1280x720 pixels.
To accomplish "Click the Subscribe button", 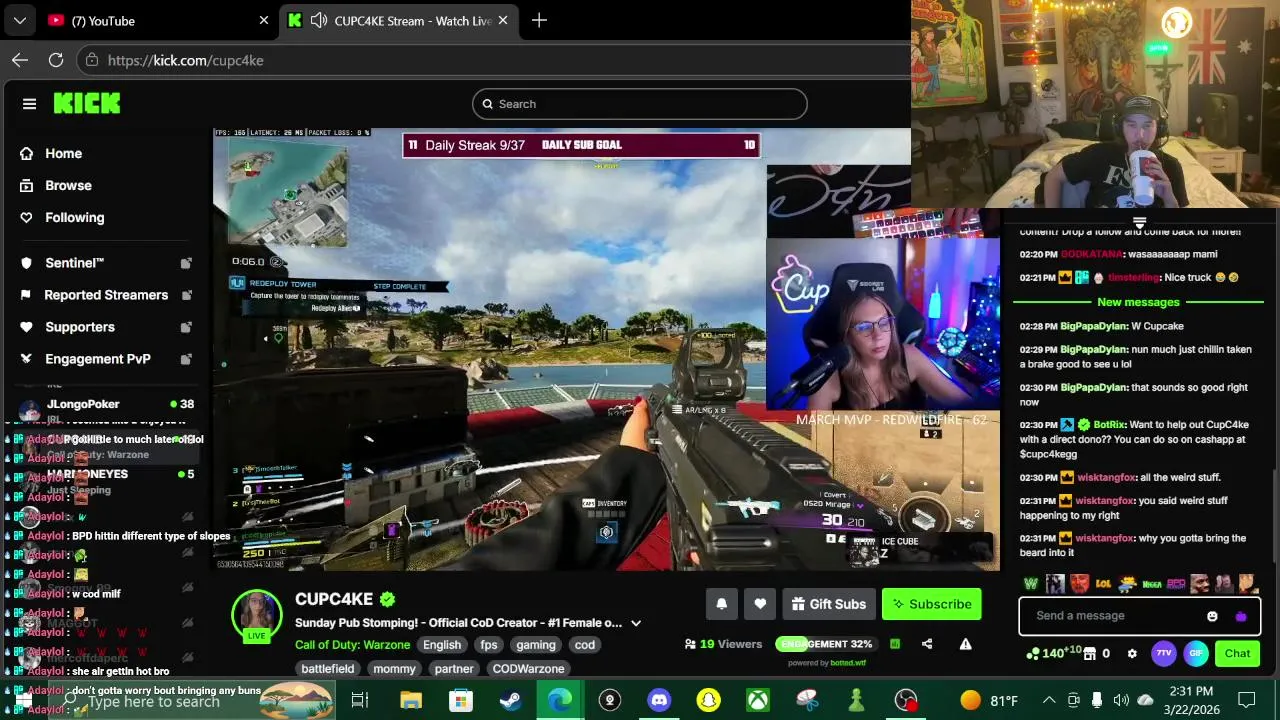I will click(932, 604).
